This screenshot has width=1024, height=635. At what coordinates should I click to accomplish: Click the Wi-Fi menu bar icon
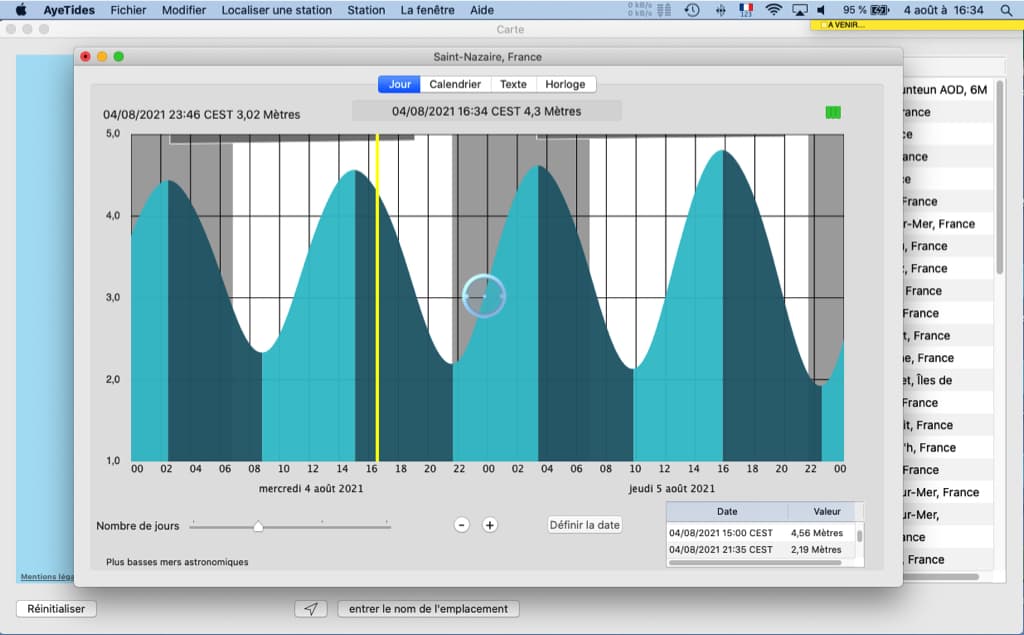click(x=773, y=10)
